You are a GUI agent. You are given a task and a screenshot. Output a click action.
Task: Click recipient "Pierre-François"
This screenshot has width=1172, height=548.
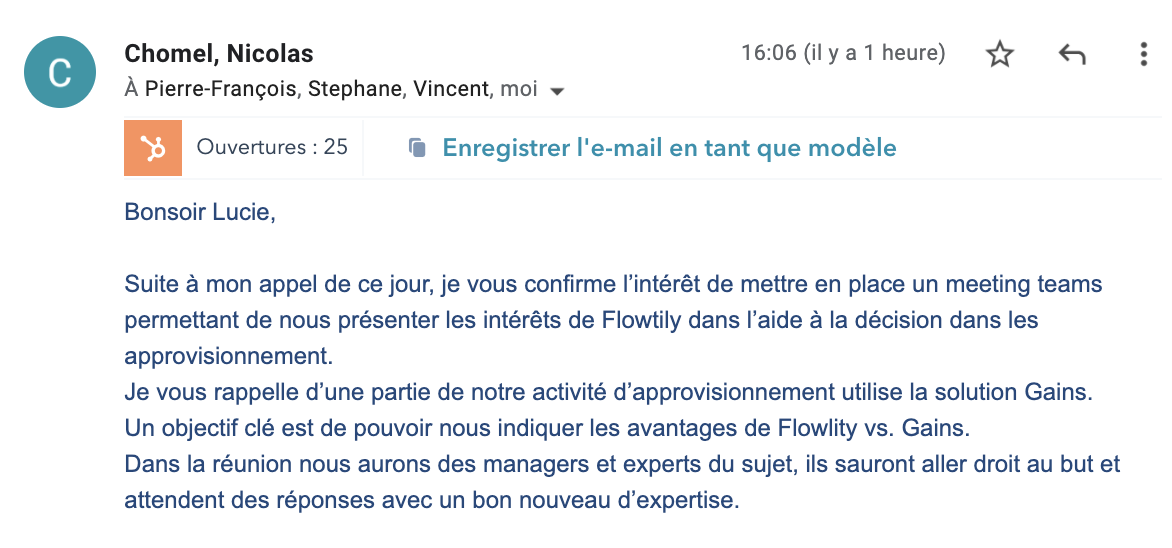(221, 89)
